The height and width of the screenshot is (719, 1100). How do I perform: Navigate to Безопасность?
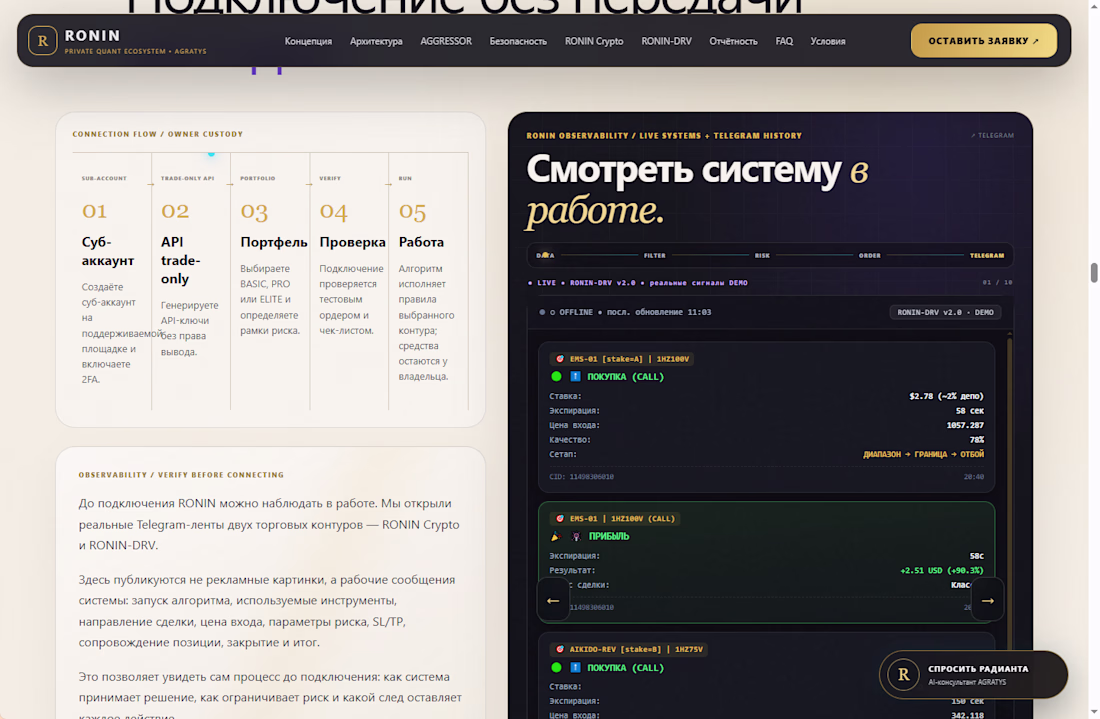click(x=518, y=41)
